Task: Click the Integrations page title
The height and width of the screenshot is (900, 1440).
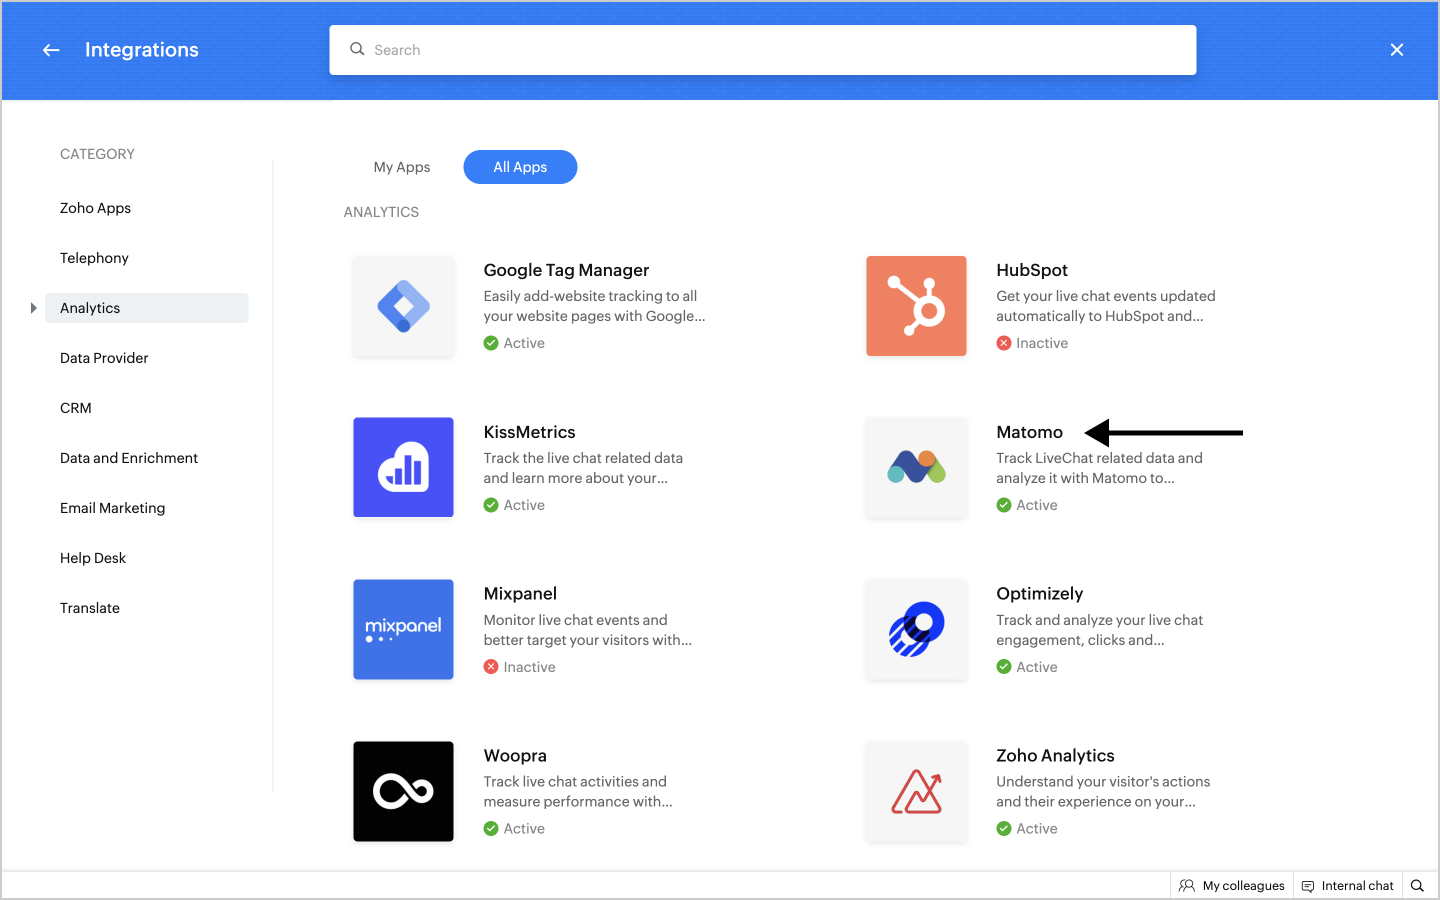Action: [142, 50]
